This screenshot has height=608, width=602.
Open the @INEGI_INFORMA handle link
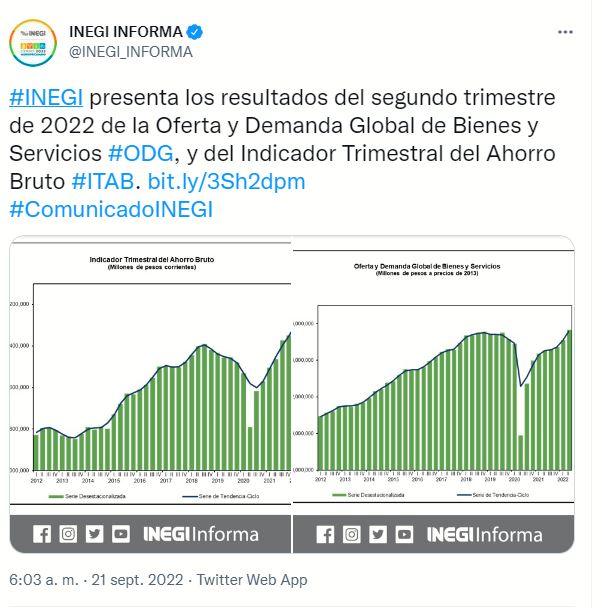click(130, 52)
